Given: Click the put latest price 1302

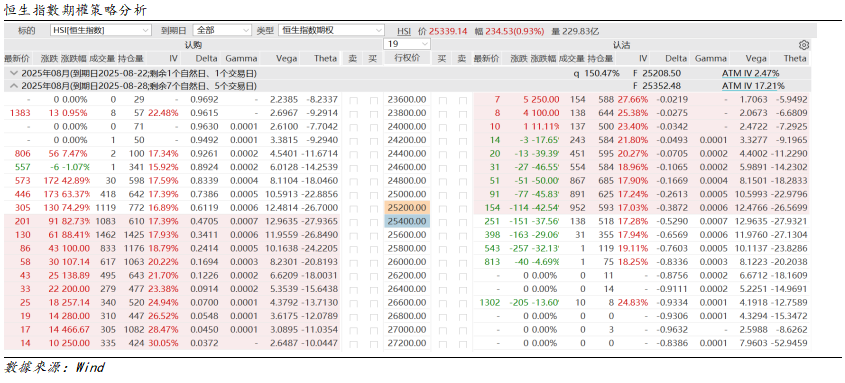Looking at the screenshot, I should point(490,303).
